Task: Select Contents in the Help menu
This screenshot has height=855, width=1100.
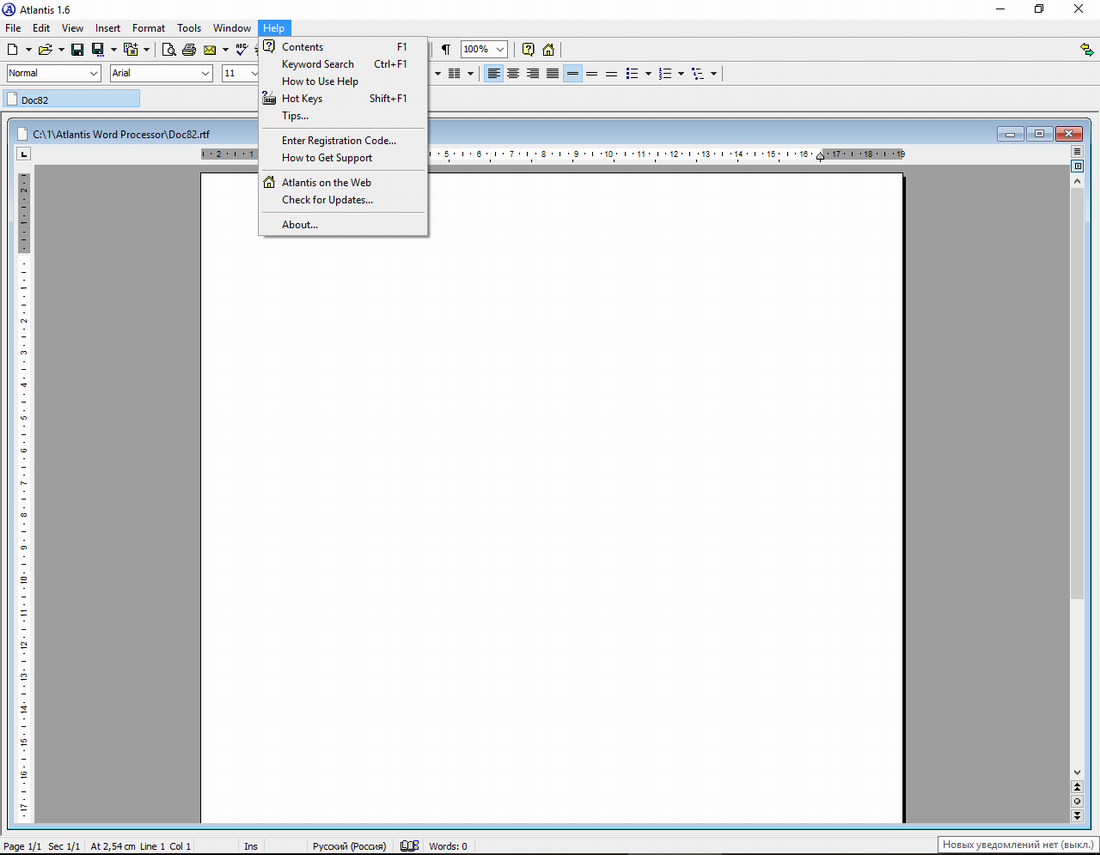Action: [x=343, y=47]
